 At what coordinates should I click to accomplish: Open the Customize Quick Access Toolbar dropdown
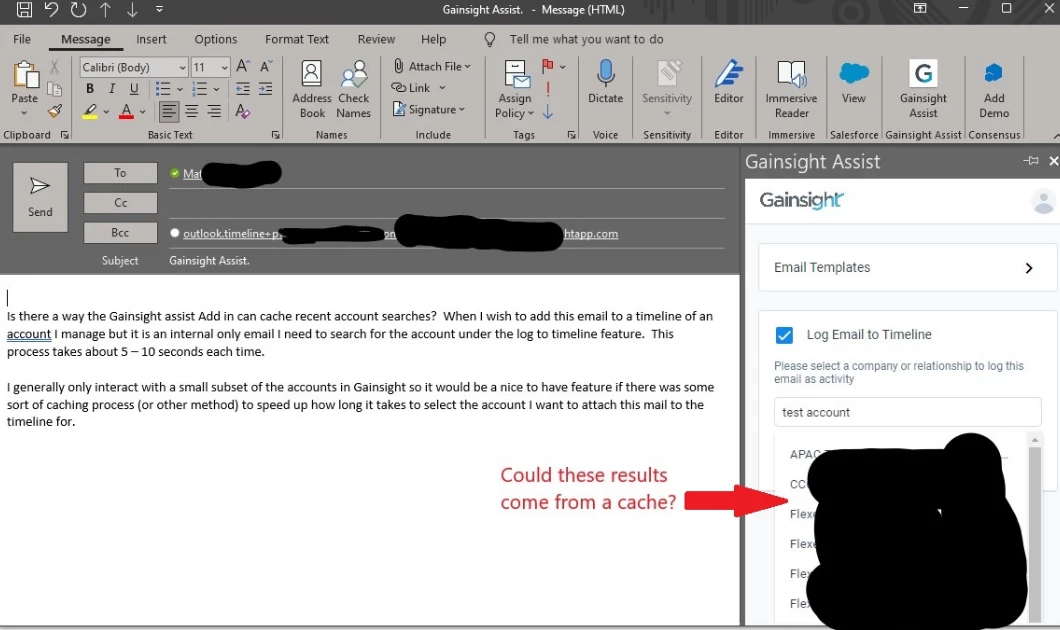point(160,9)
